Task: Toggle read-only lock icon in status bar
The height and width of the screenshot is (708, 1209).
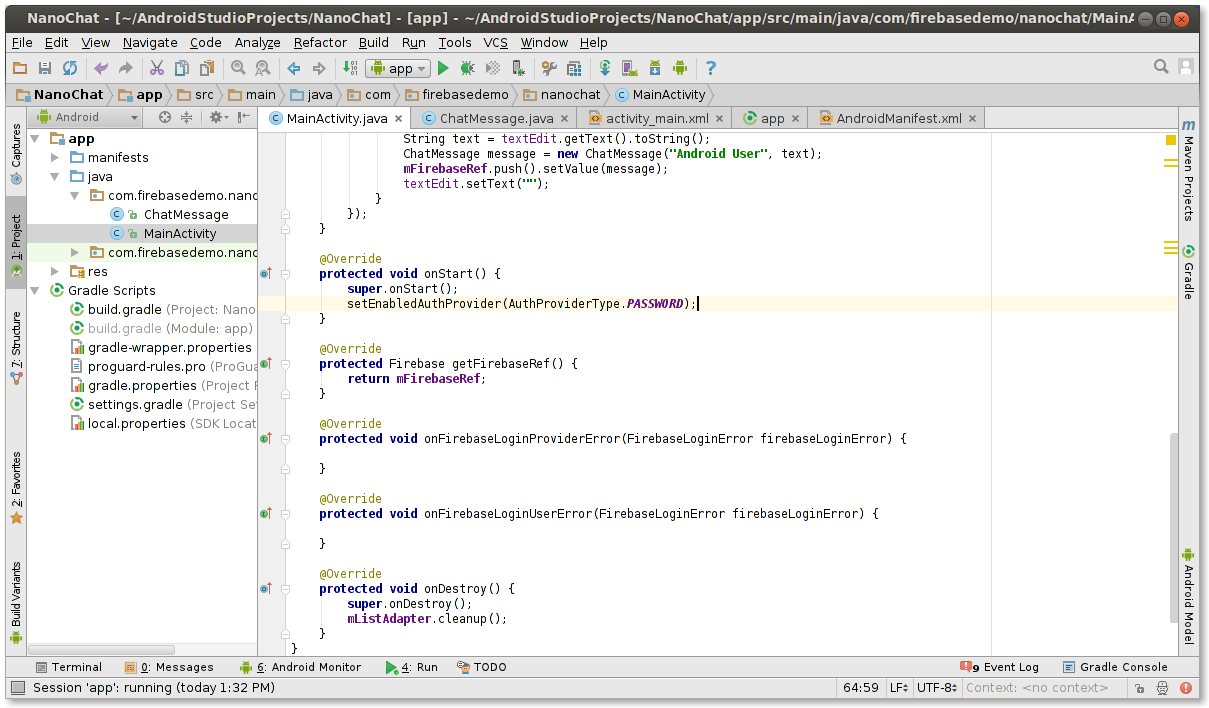Action: 1139,688
